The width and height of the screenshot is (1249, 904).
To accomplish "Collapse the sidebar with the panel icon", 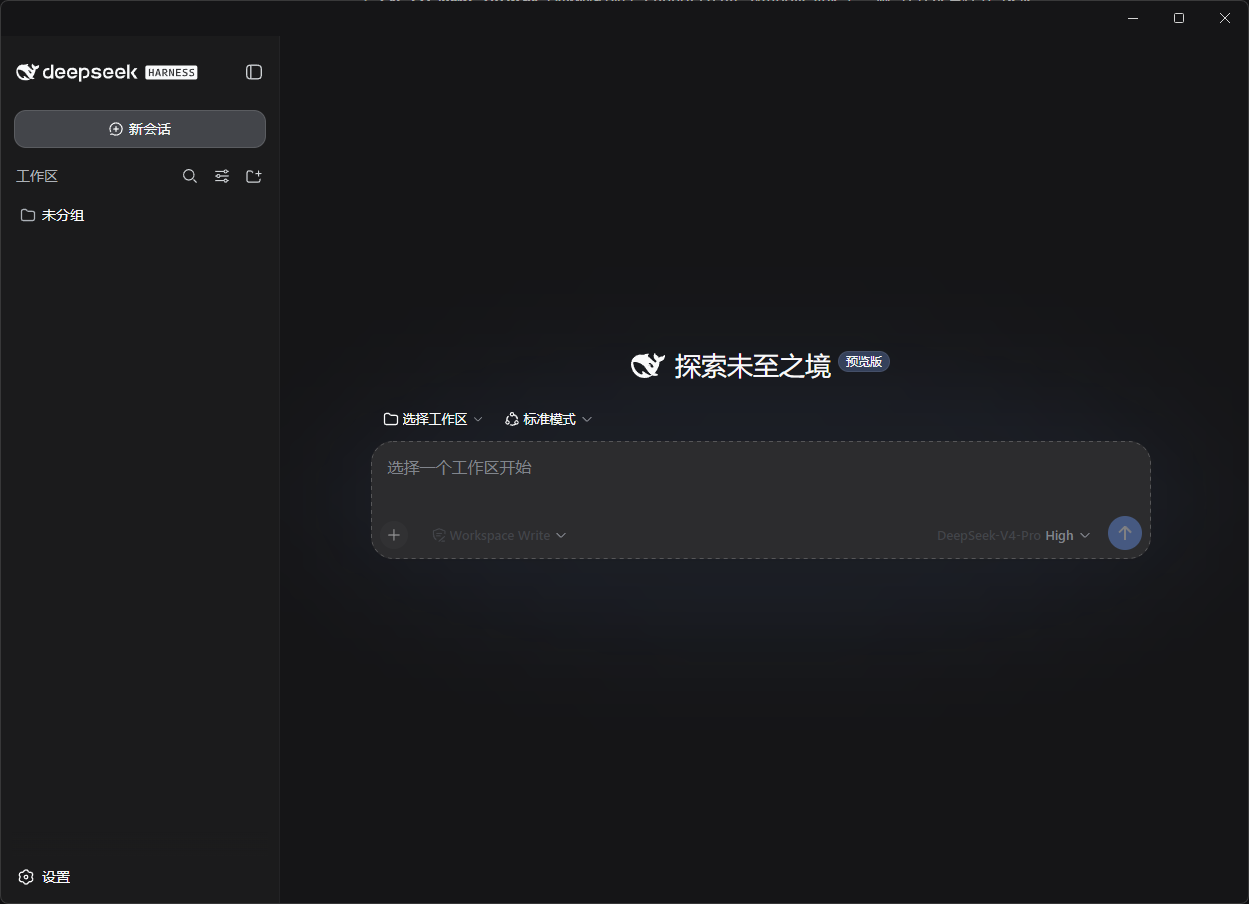I will point(254,72).
